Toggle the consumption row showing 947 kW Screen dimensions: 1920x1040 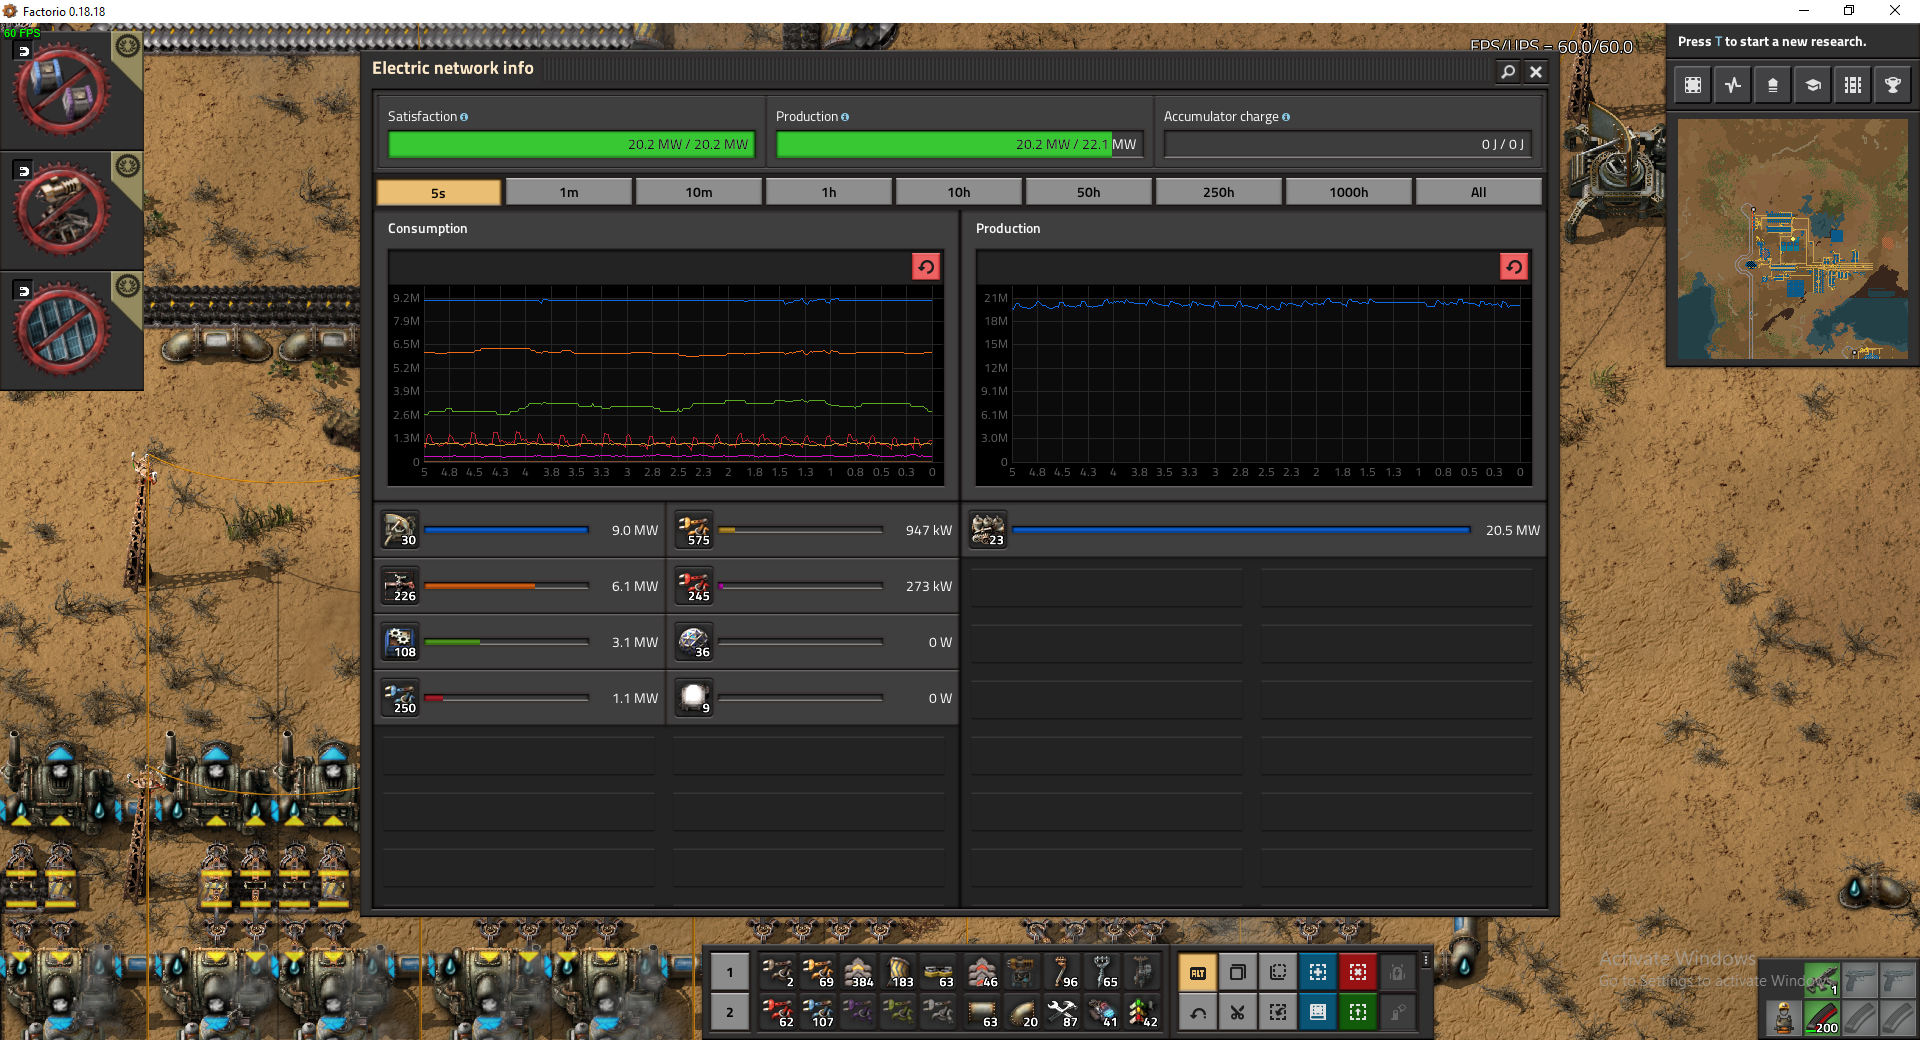tap(814, 530)
